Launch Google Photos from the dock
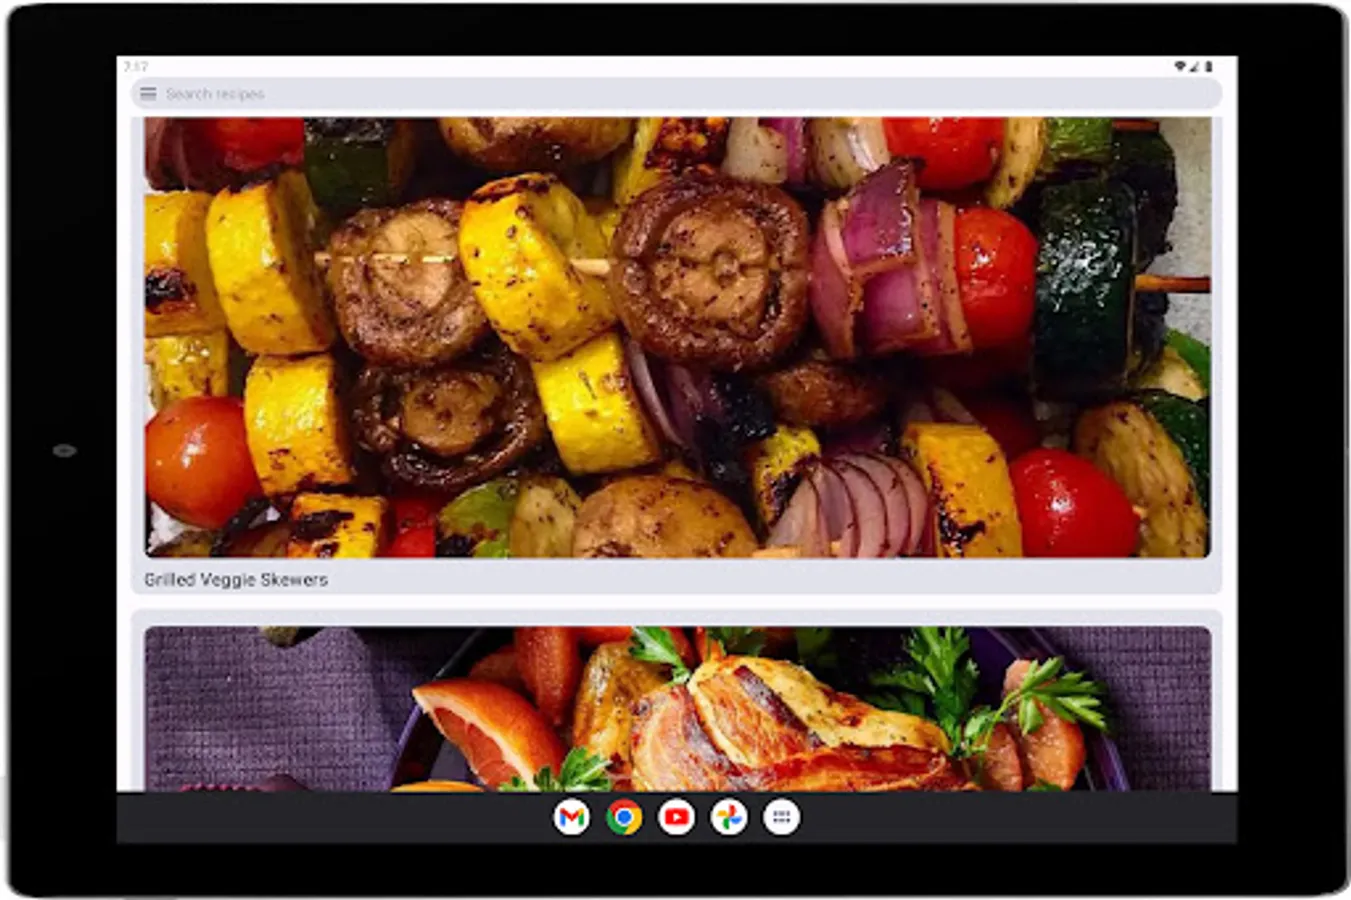Screen dimensions: 1351x900 729,818
